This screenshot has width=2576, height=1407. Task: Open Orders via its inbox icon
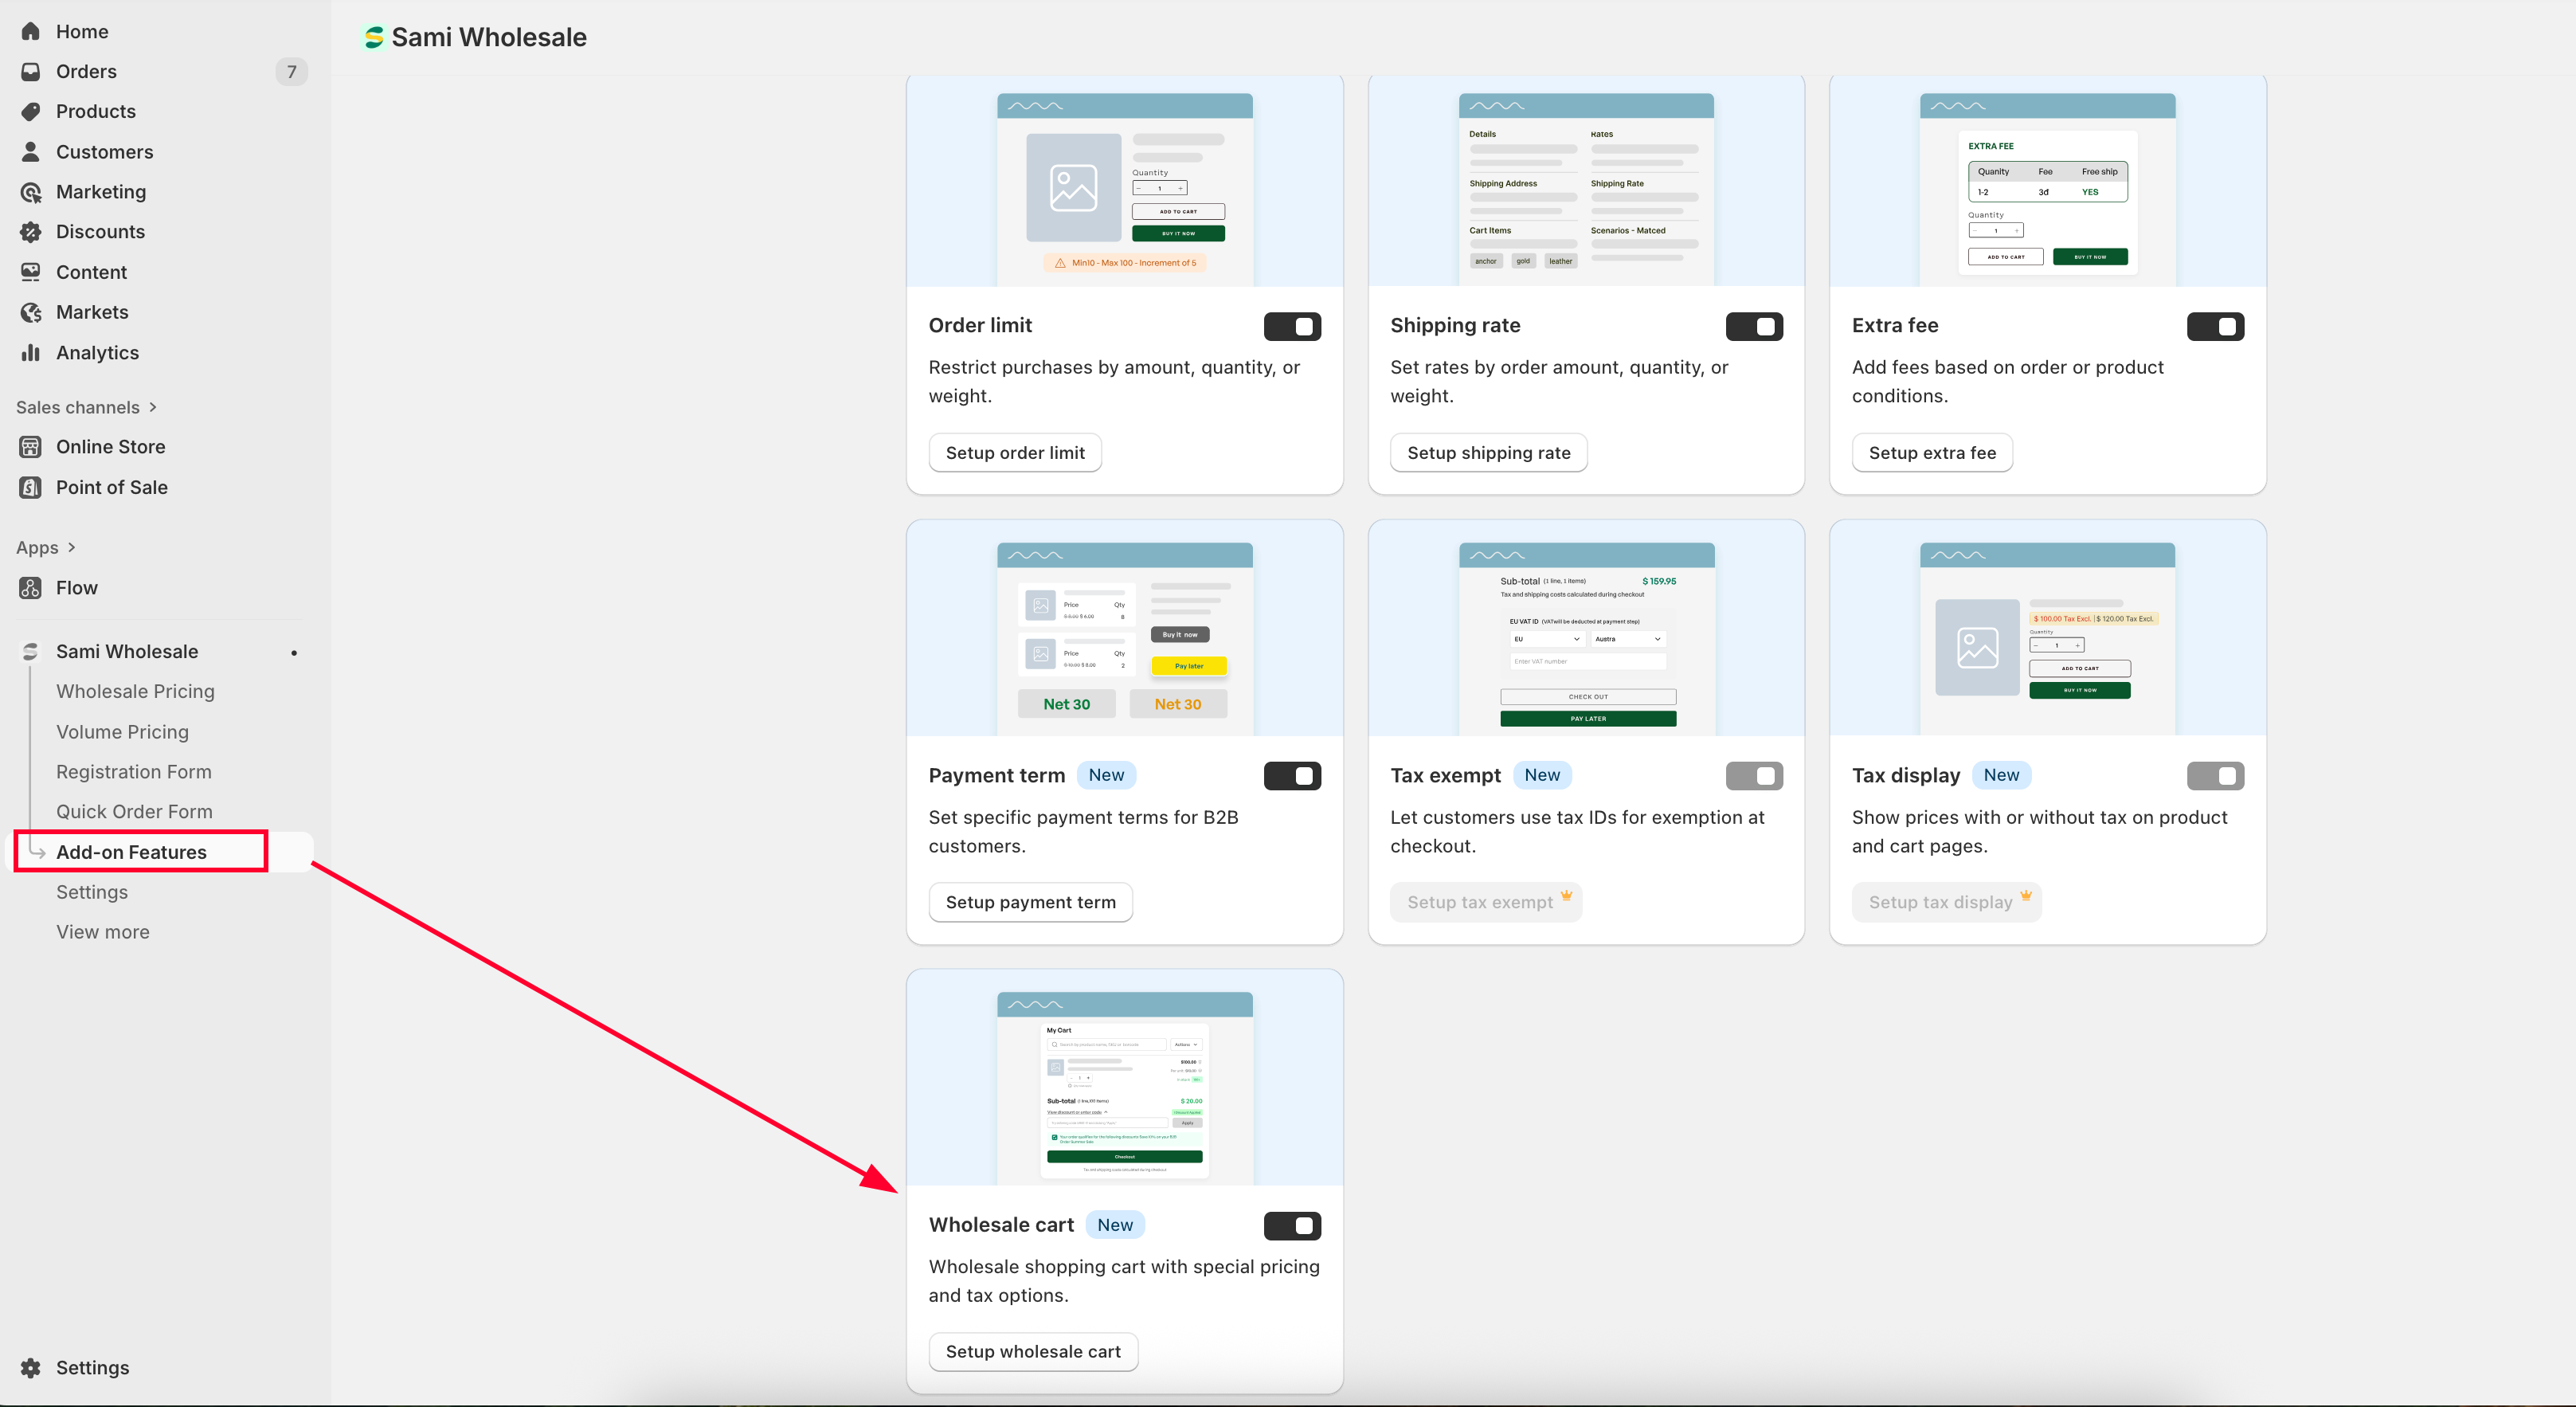pos(31,71)
